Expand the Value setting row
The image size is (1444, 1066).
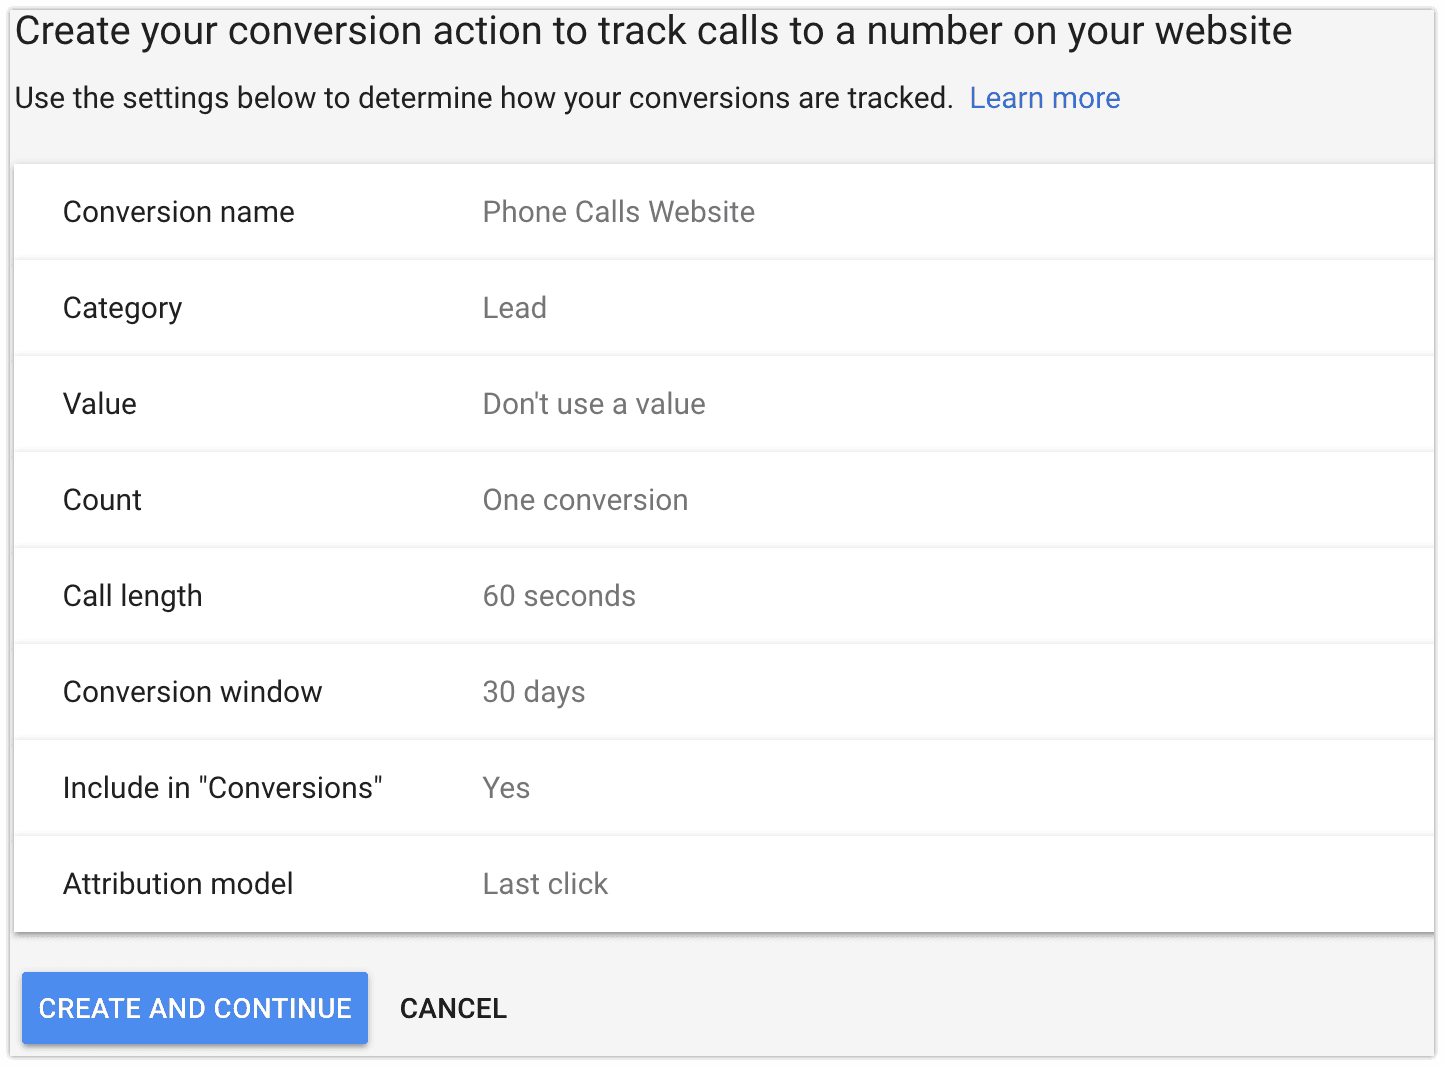[x=99, y=403]
